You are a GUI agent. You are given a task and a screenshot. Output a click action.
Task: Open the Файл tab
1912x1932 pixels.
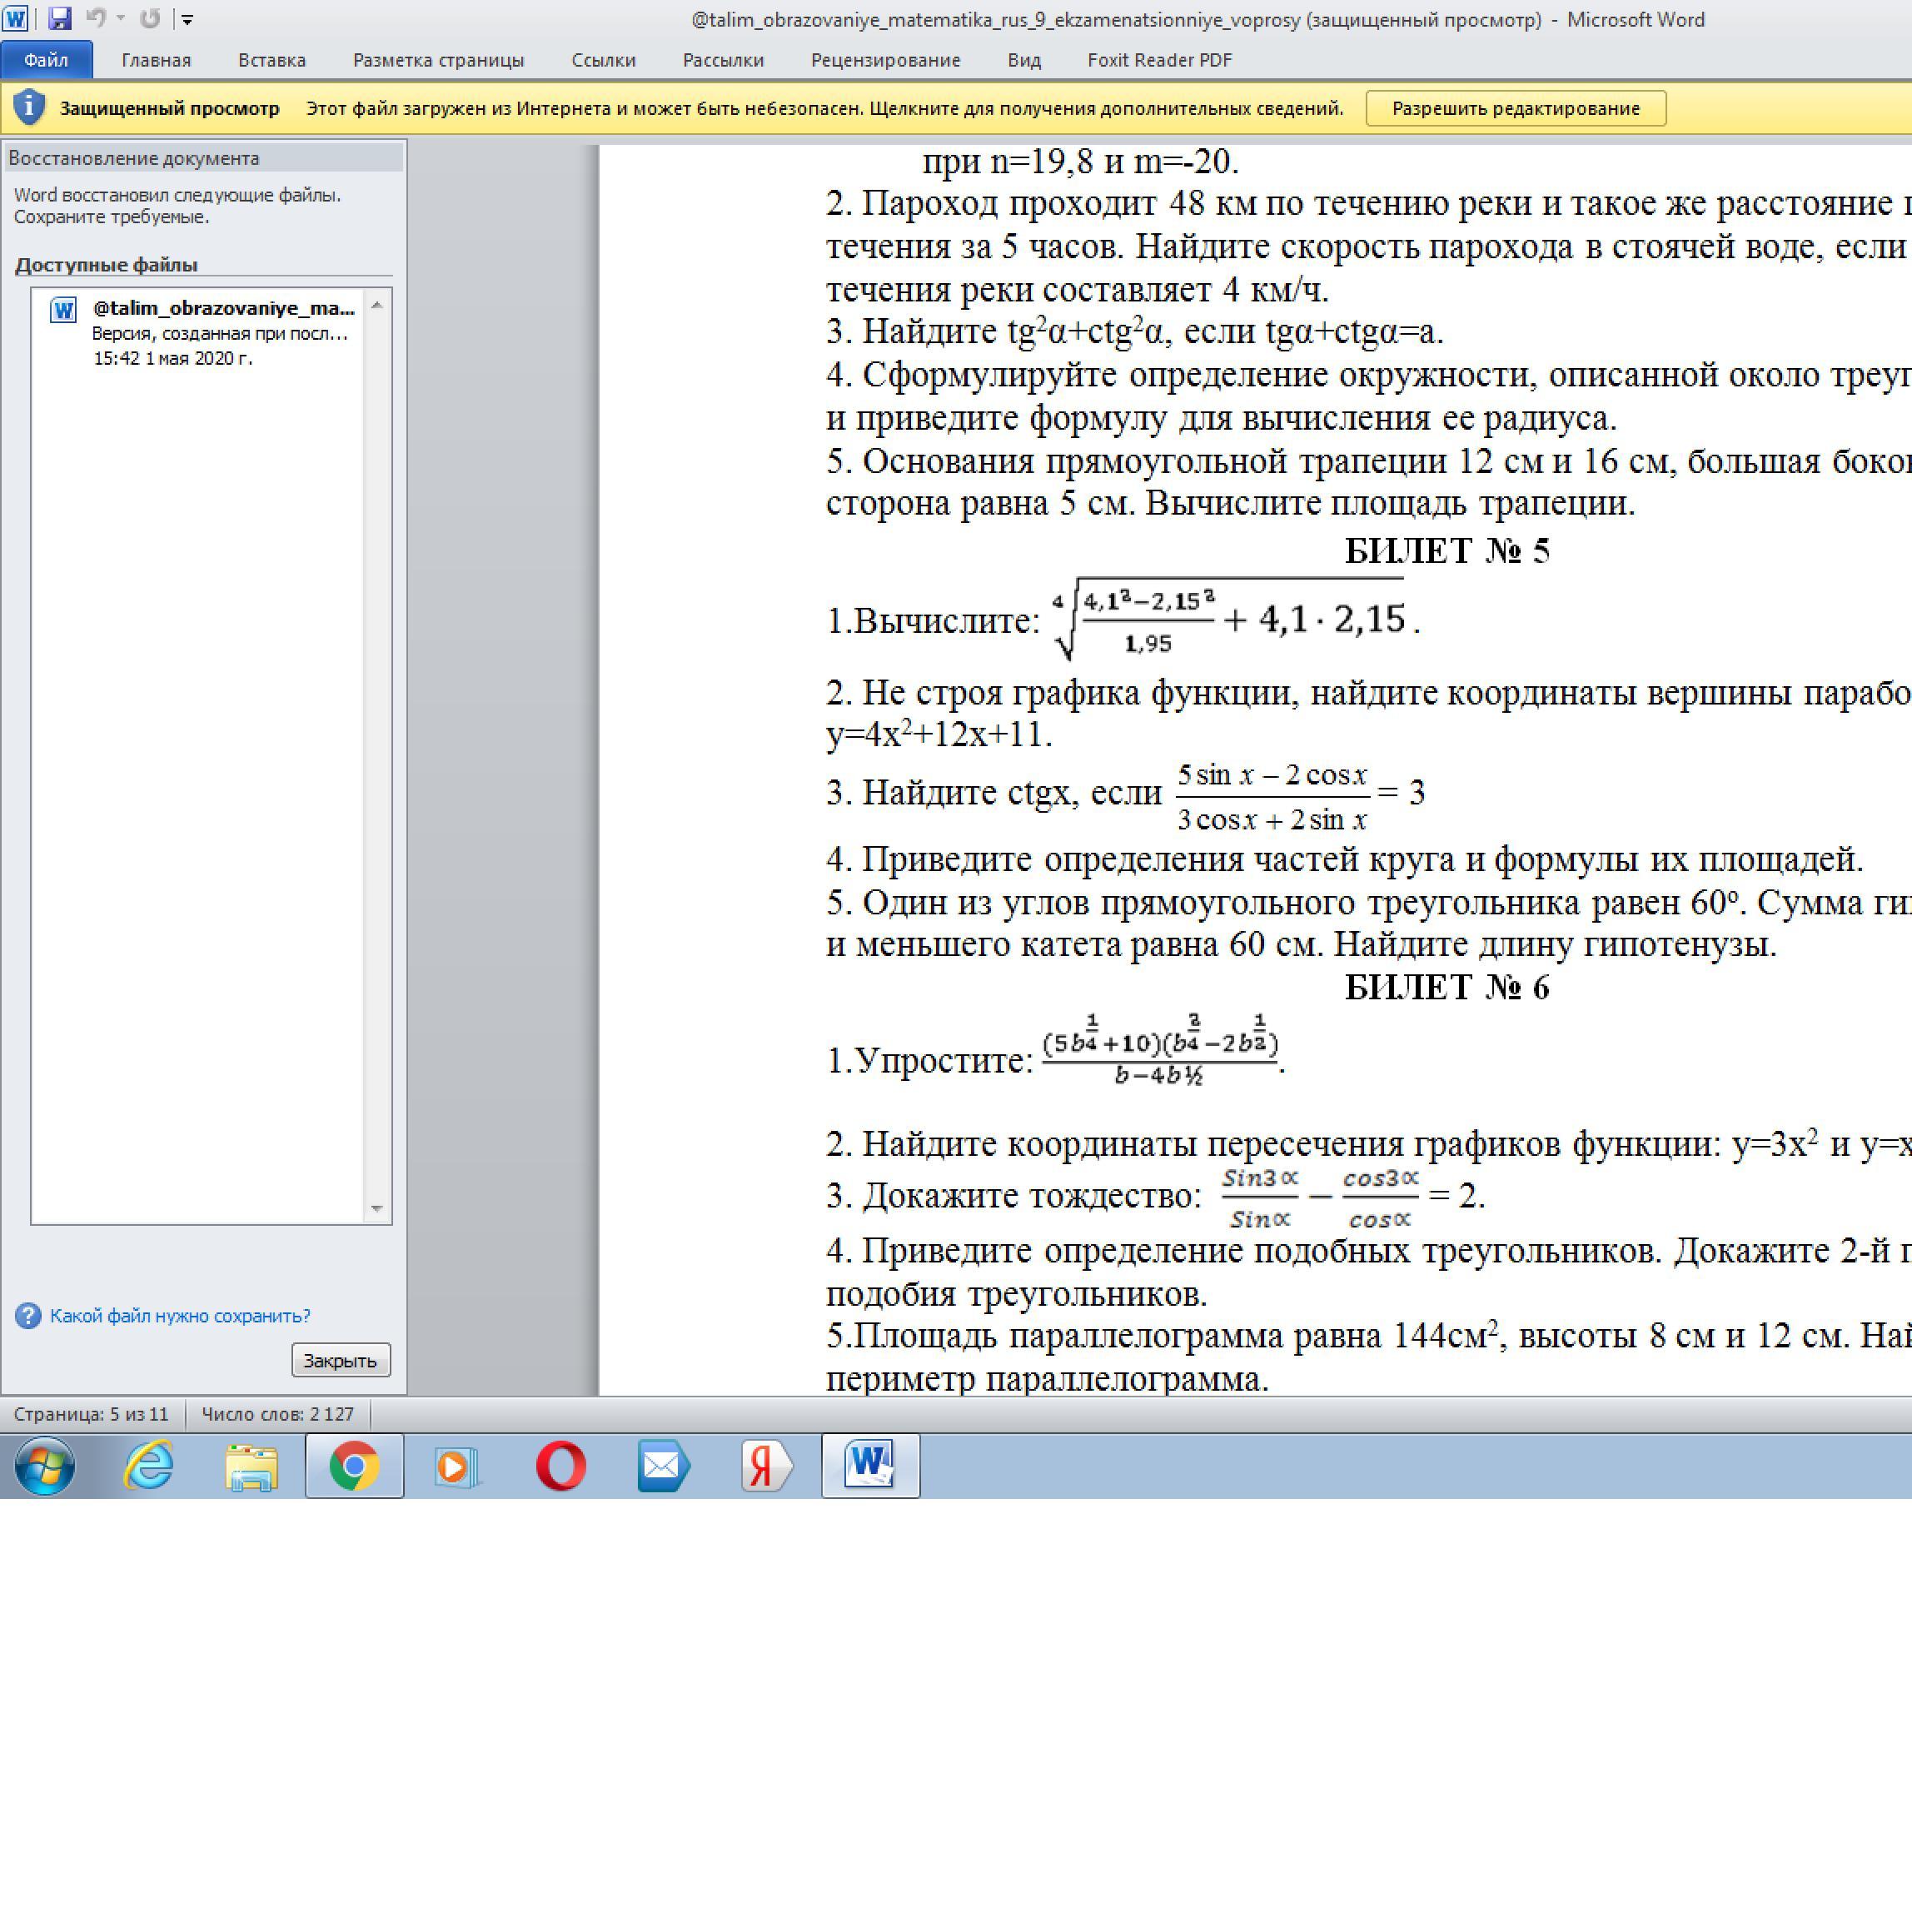46,60
